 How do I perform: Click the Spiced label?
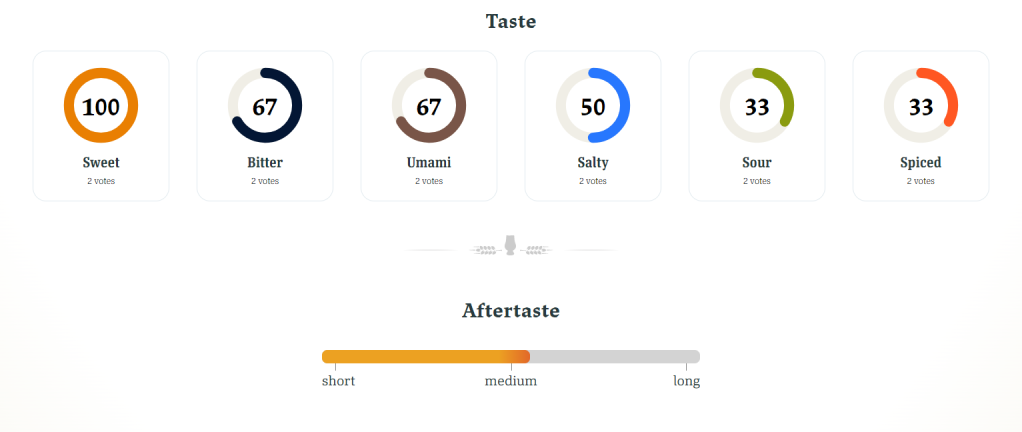pos(921,162)
